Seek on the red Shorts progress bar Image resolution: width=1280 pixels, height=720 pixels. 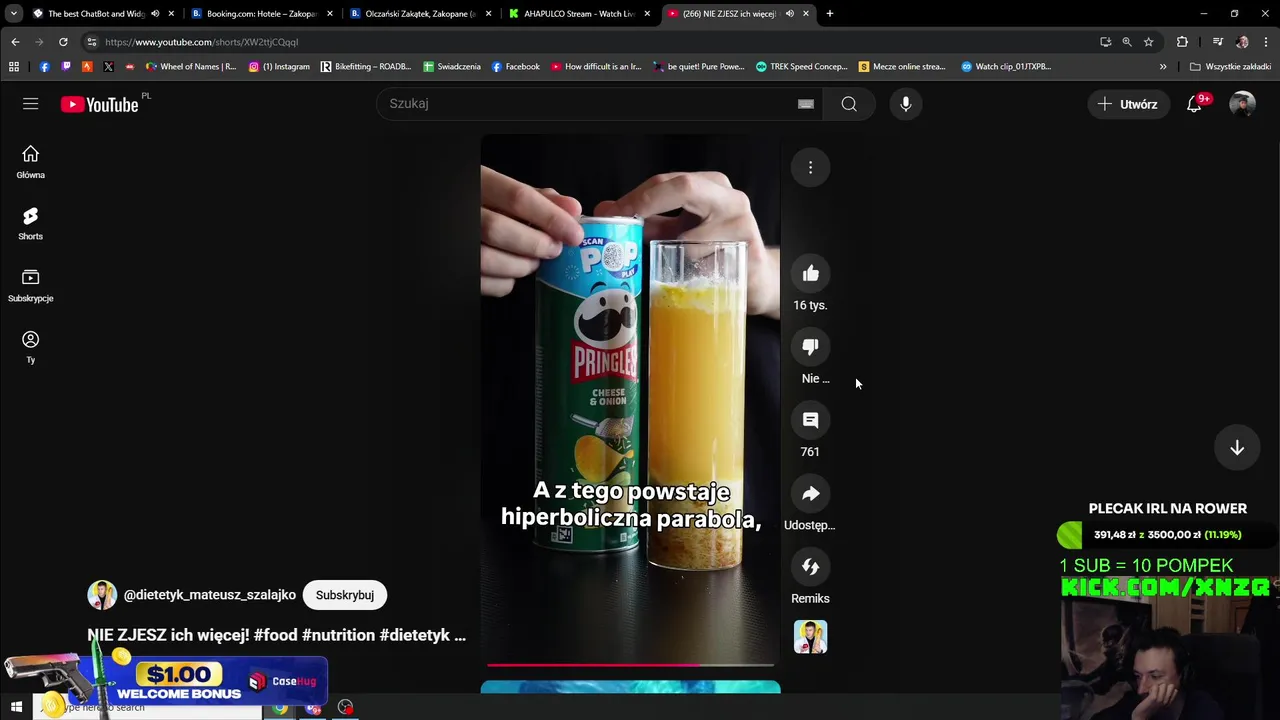click(x=630, y=664)
